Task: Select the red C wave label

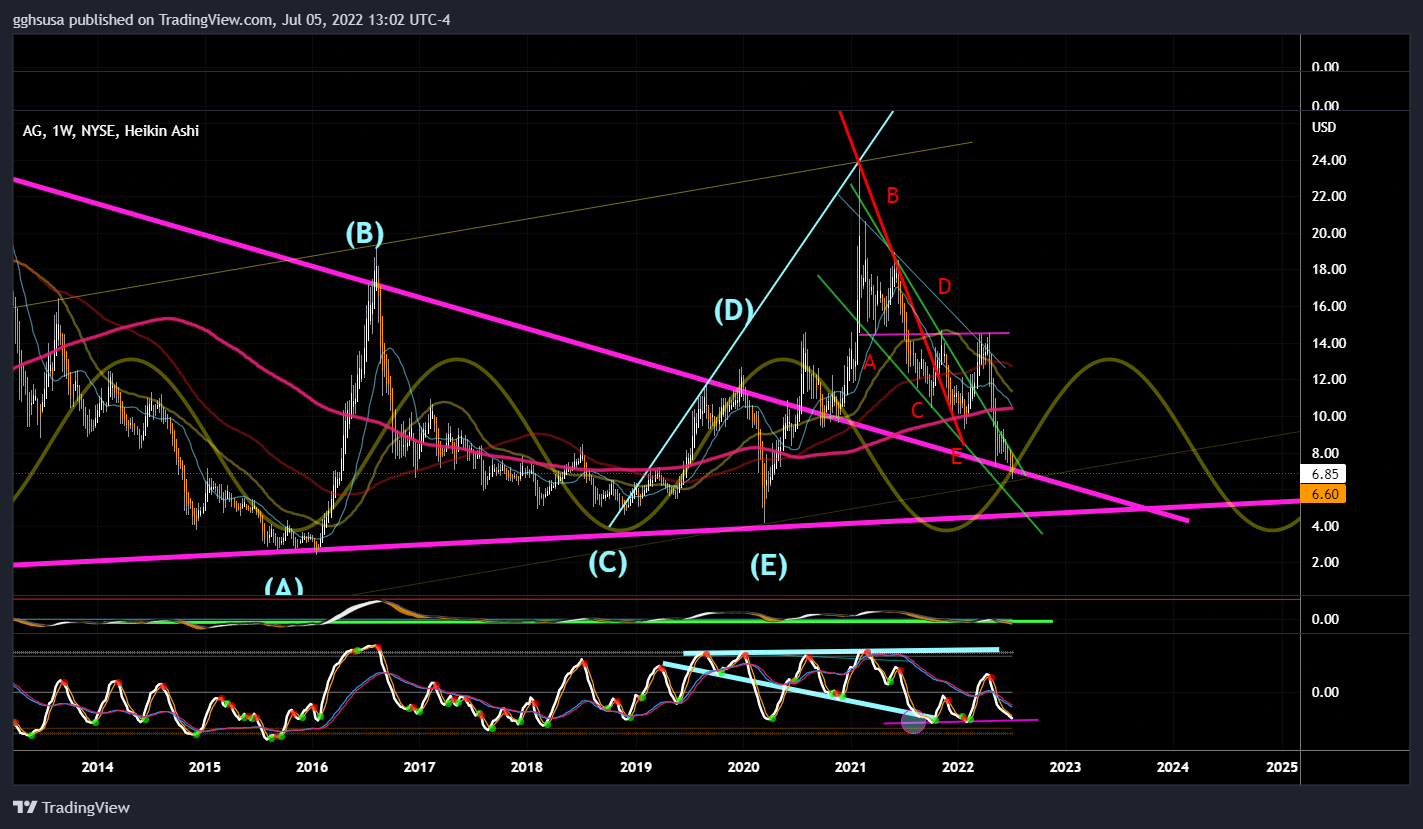Action: (917, 410)
